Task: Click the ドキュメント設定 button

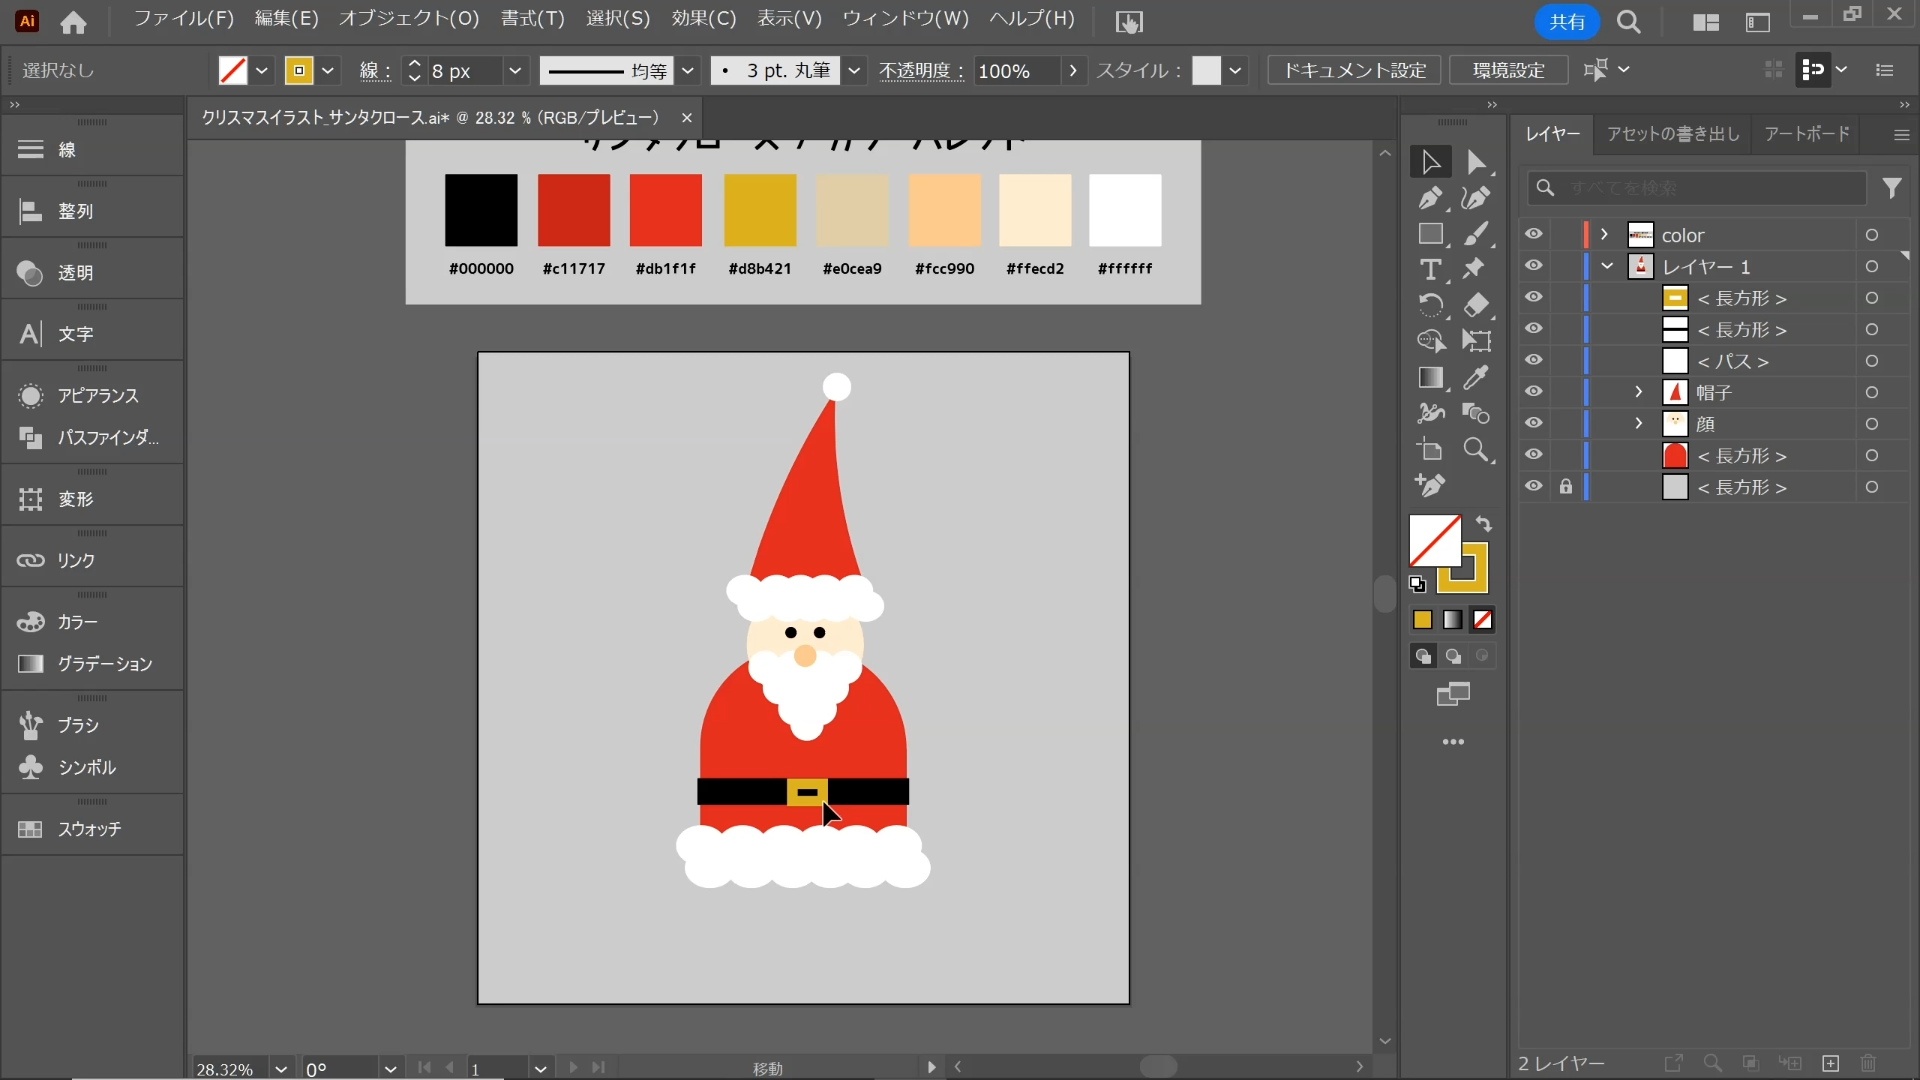Action: [1353, 69]
